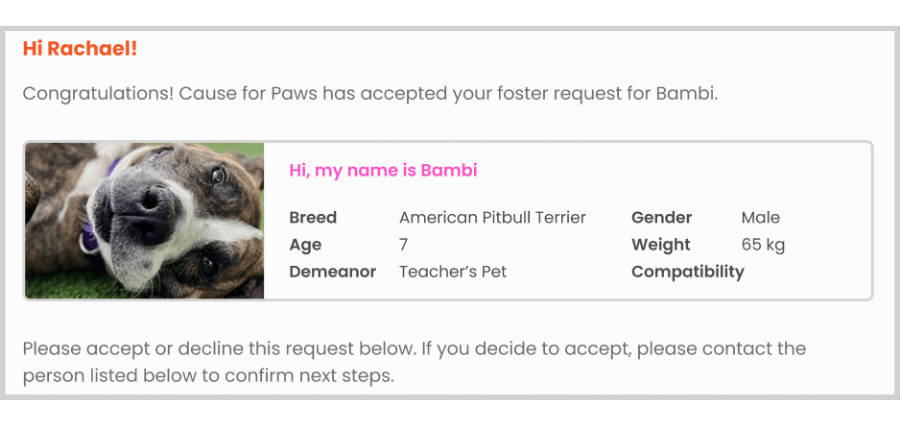Click the "Cause for Paws" organization name
Screen dimensions: 900x427
click(x=248, y=93)
